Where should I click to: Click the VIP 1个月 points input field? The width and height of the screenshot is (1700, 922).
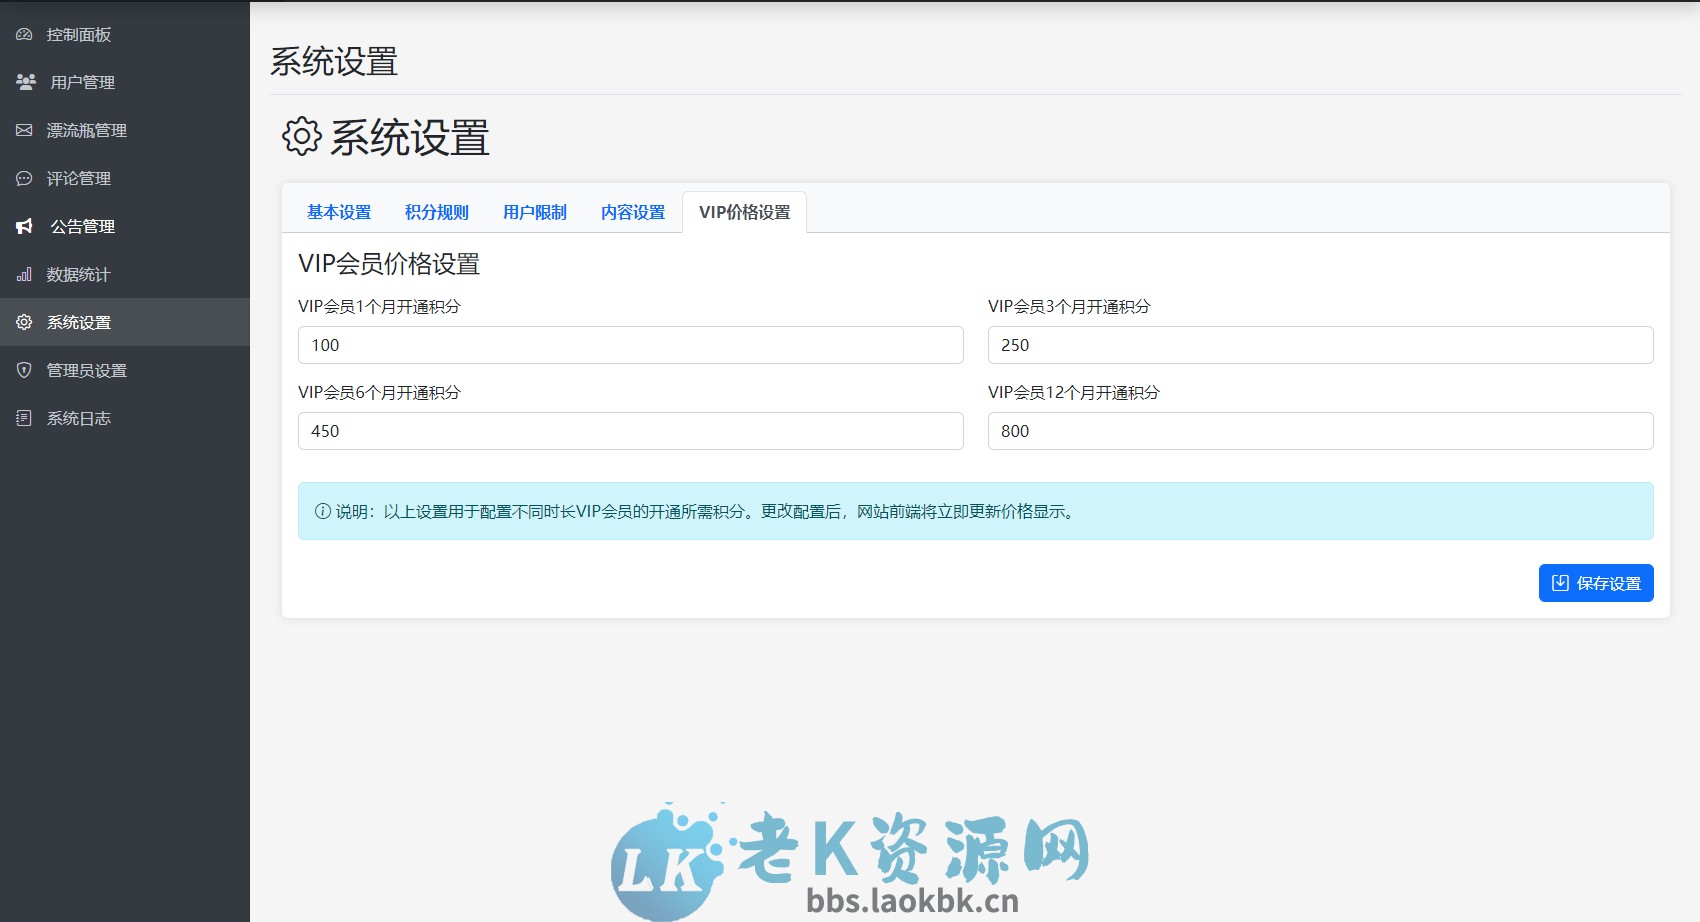(630, 345)
